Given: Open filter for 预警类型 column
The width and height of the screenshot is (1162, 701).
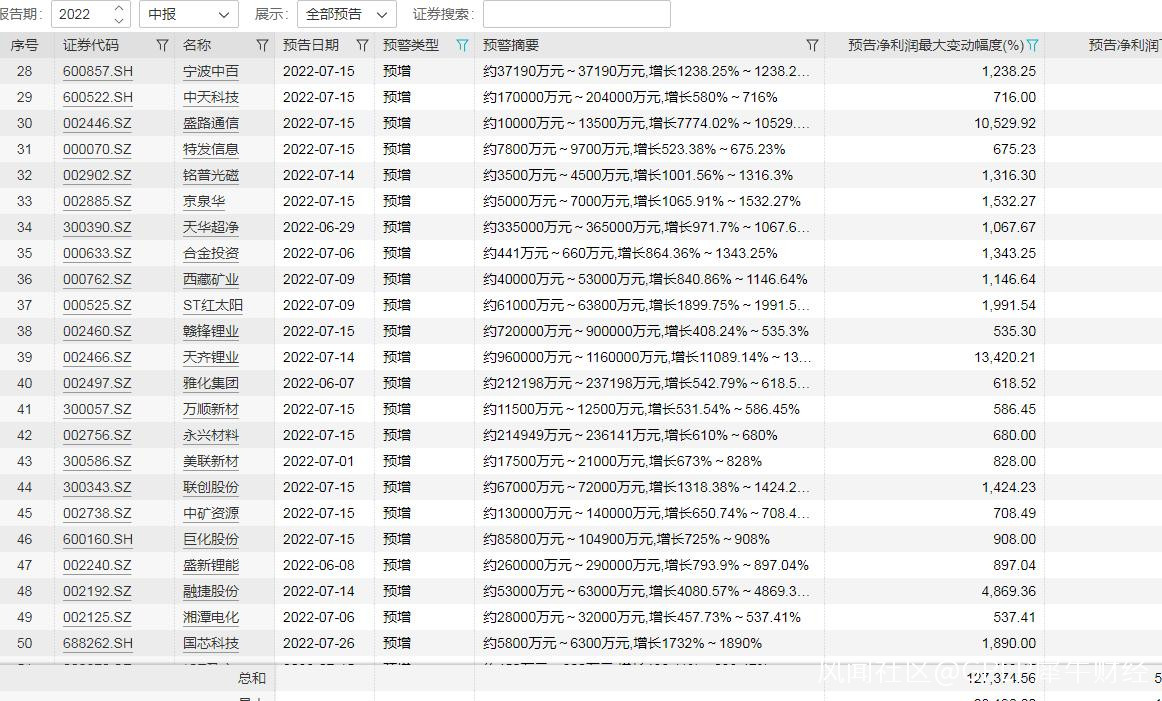Looking at the screenshot, I should pyautogui.click(x=462, y=45).
